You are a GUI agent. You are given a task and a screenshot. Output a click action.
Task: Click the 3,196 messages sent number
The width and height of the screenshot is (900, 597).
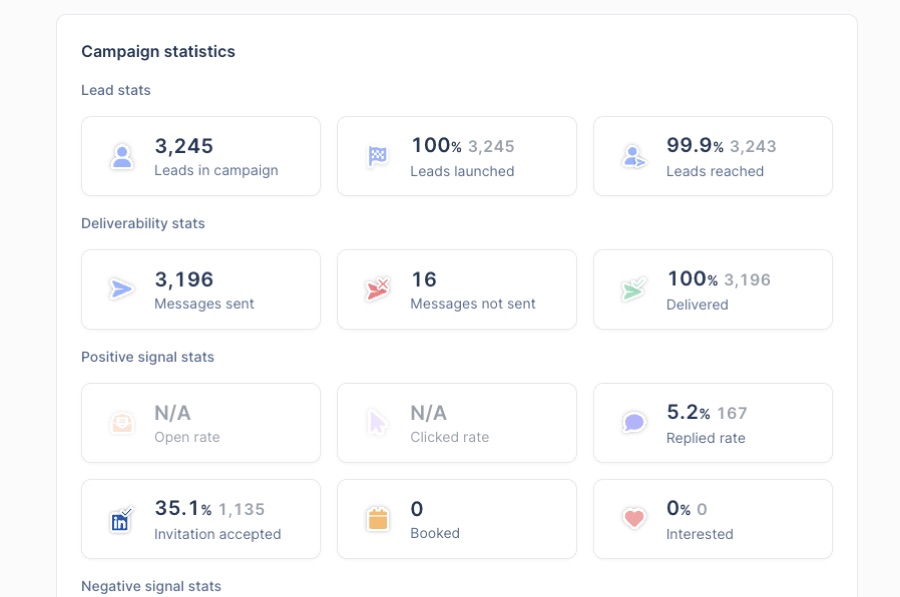tap(184, 279)
